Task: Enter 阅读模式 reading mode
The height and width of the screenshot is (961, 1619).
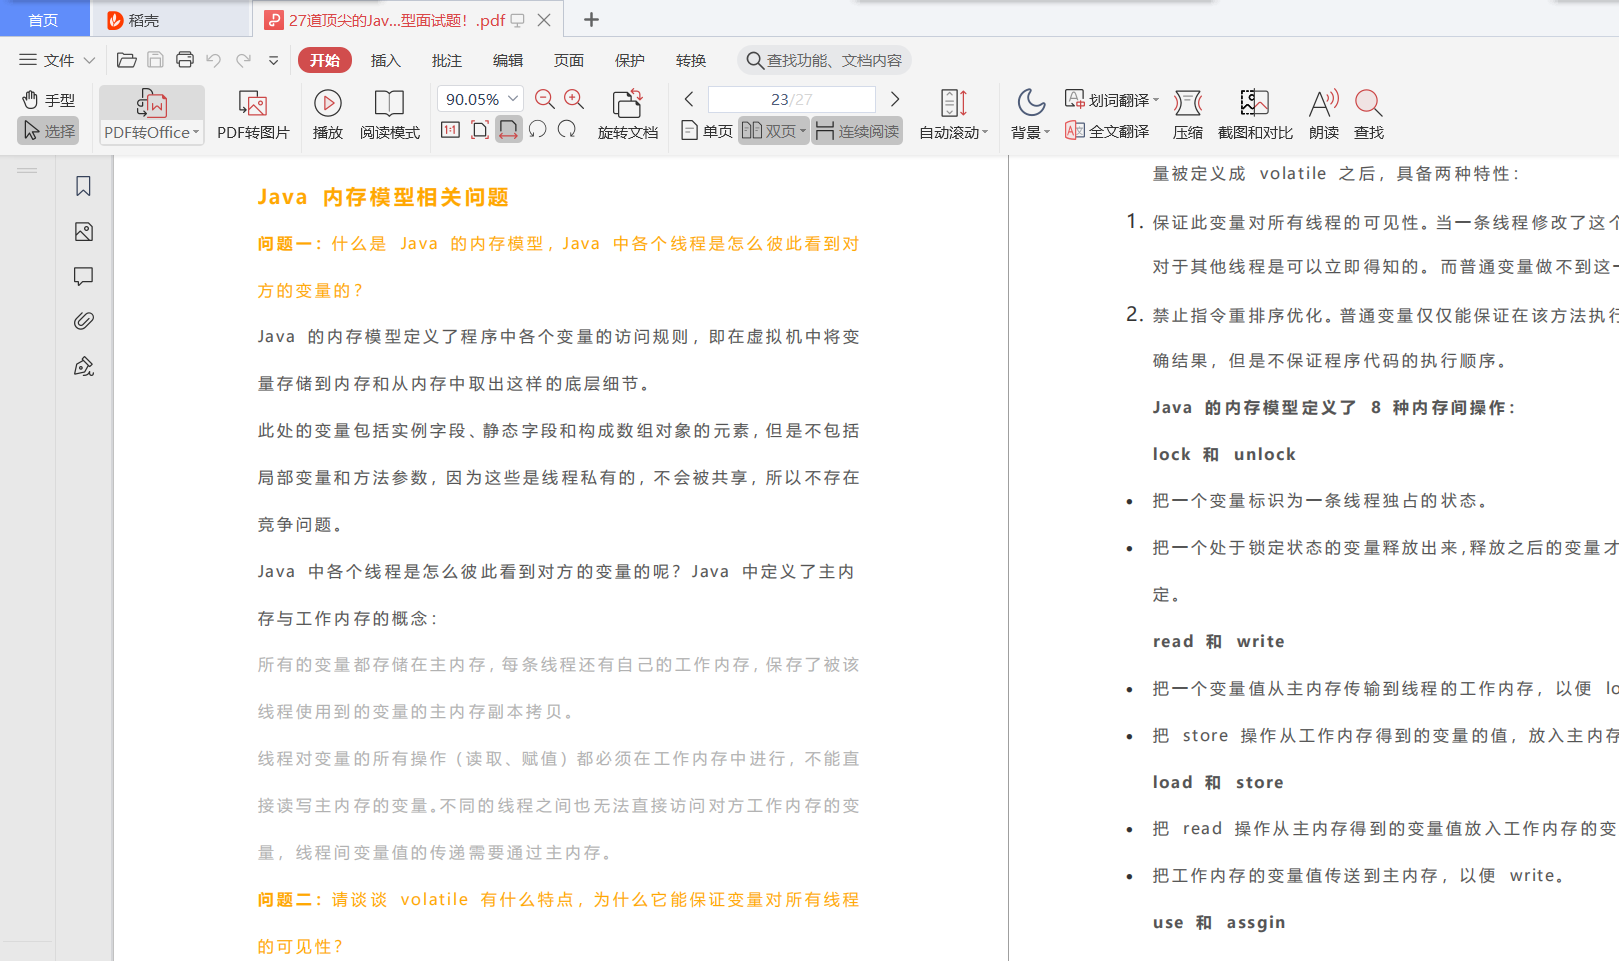Action: [x=389, y=115]
